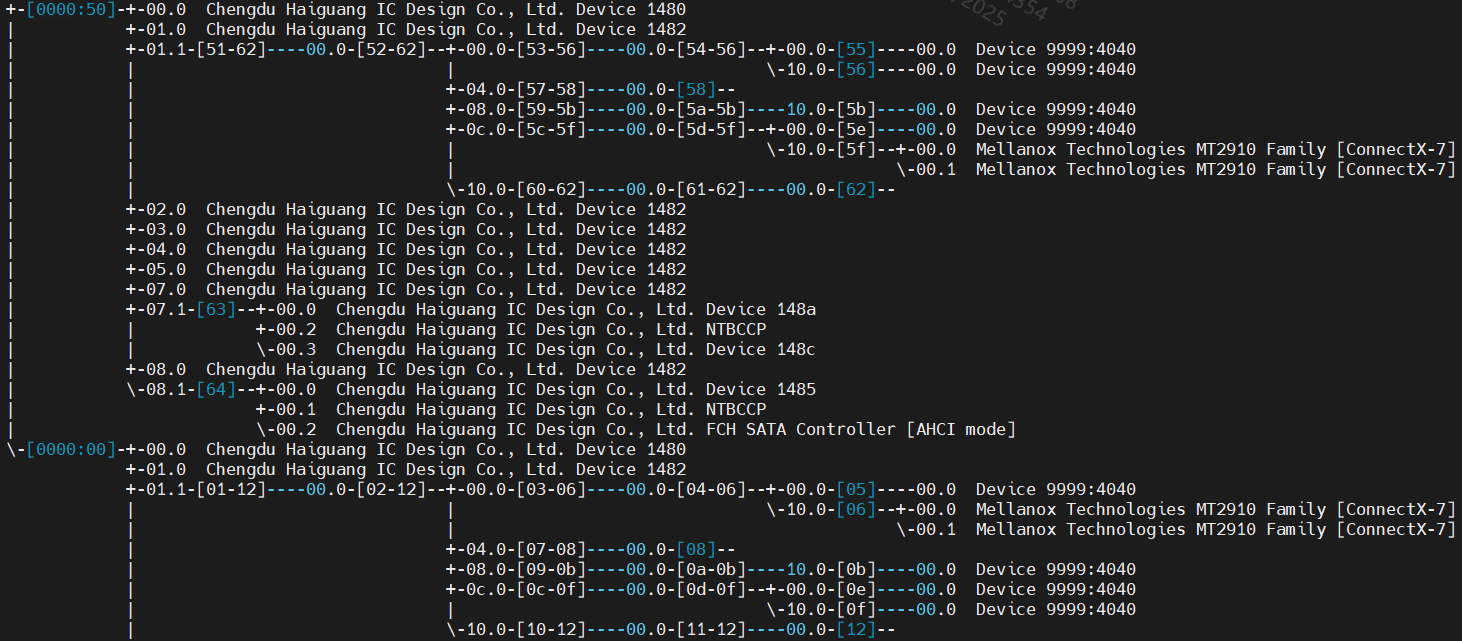Click bus range [5c-5f]
This screenshot has height=641, width=1462.
coord(551,129)
